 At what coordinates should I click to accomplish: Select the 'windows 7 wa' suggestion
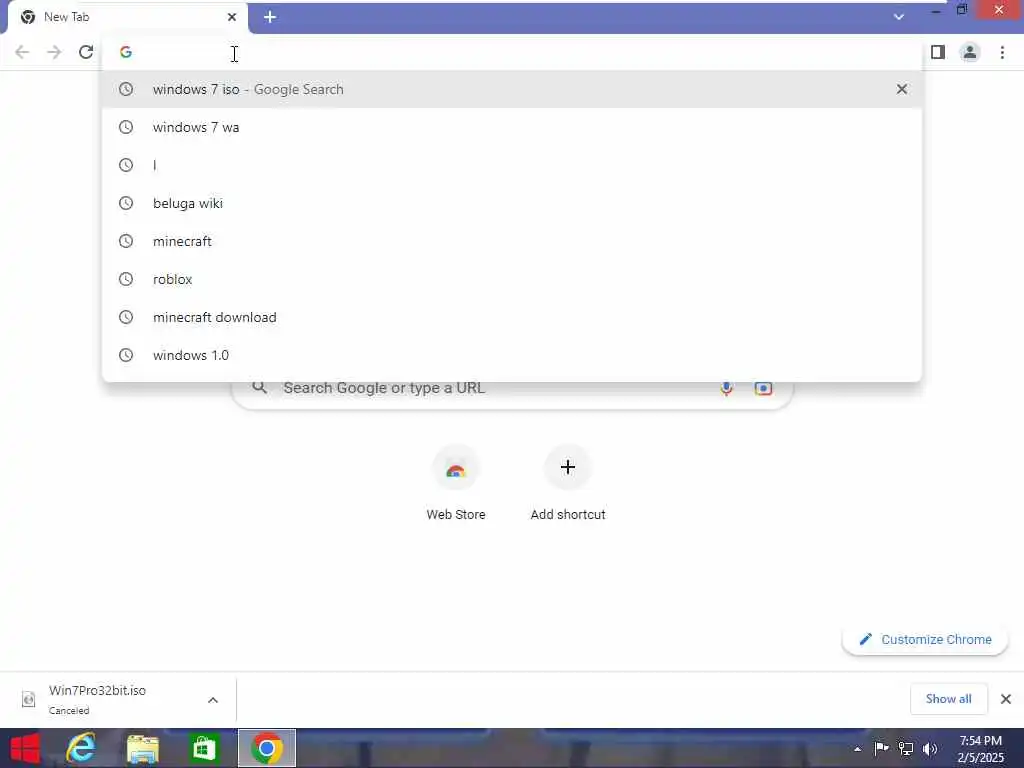point(512,127)
